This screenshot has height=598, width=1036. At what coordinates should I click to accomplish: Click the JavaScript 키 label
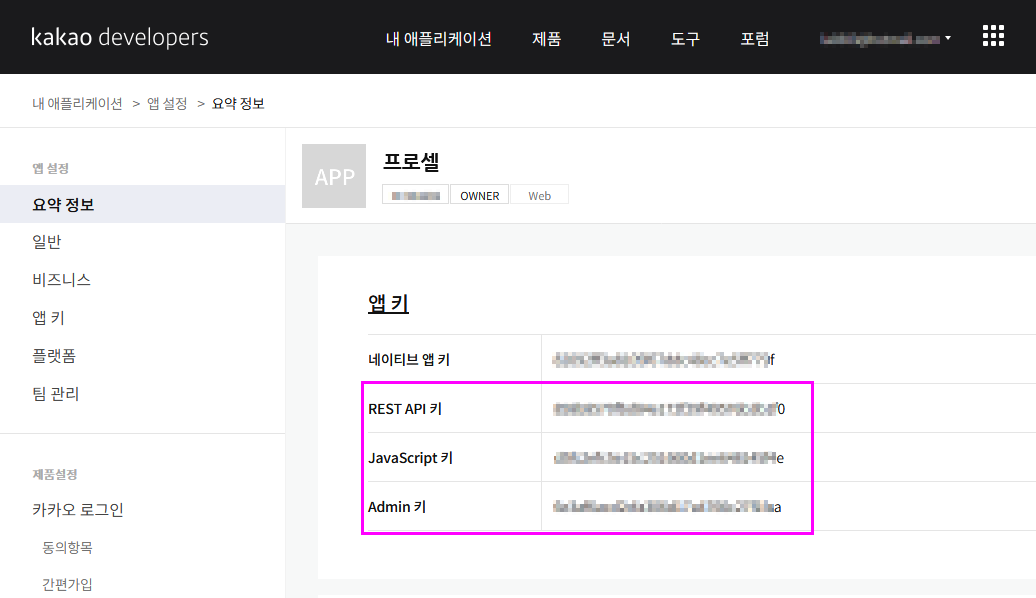click(410, 458)
